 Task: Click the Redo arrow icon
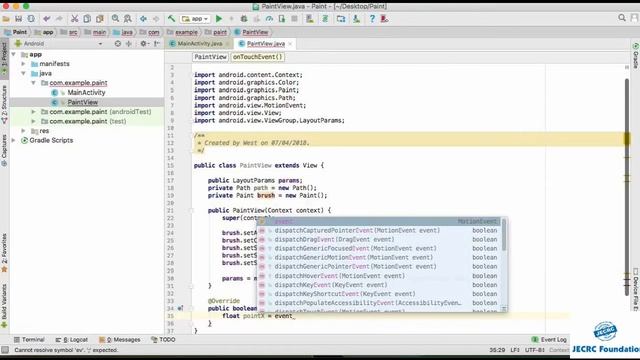tap(60, 19)
